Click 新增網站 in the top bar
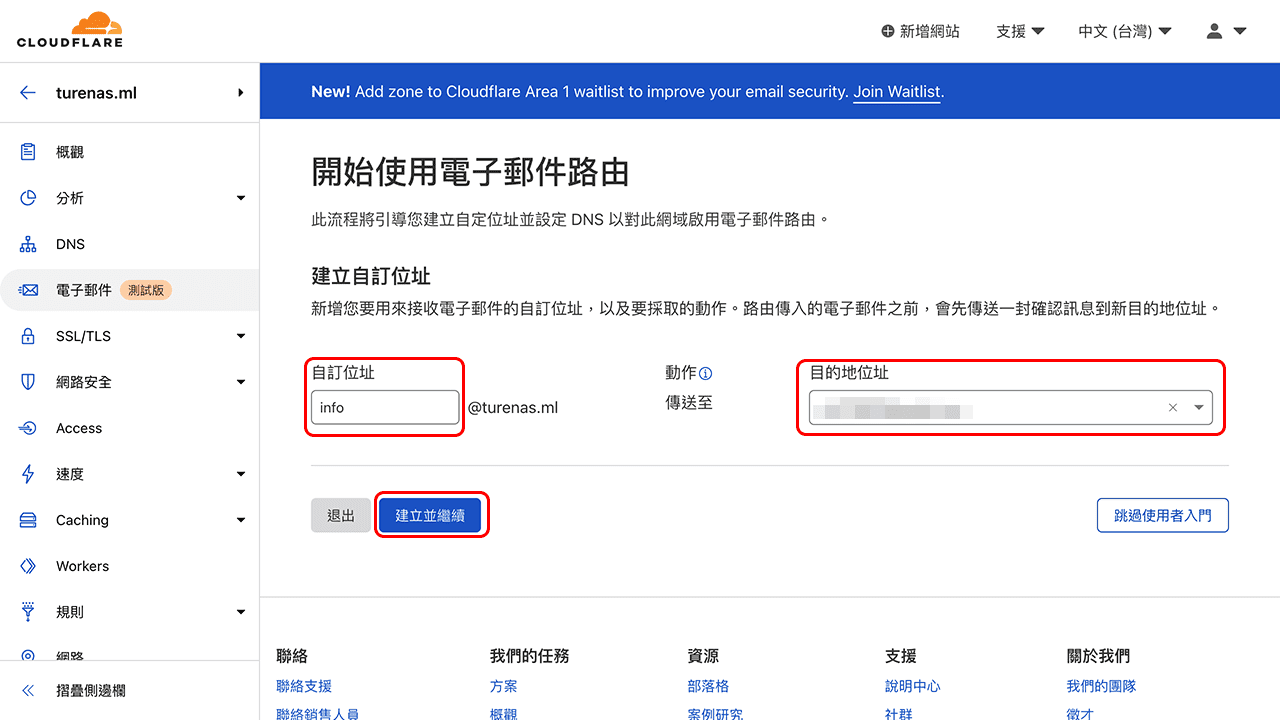 pos(920,31)
